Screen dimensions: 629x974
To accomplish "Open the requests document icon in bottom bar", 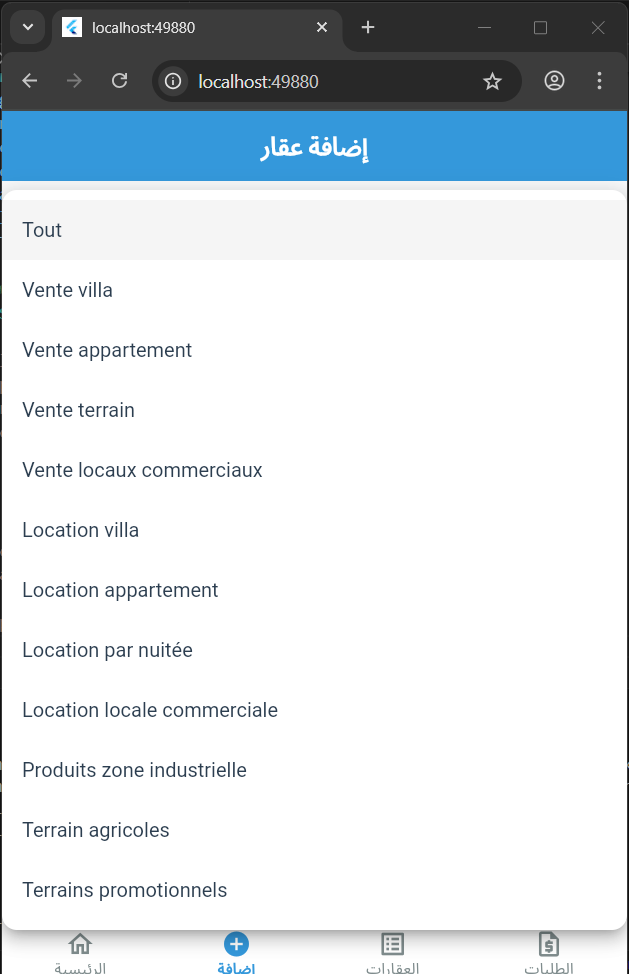I will 549,944.
